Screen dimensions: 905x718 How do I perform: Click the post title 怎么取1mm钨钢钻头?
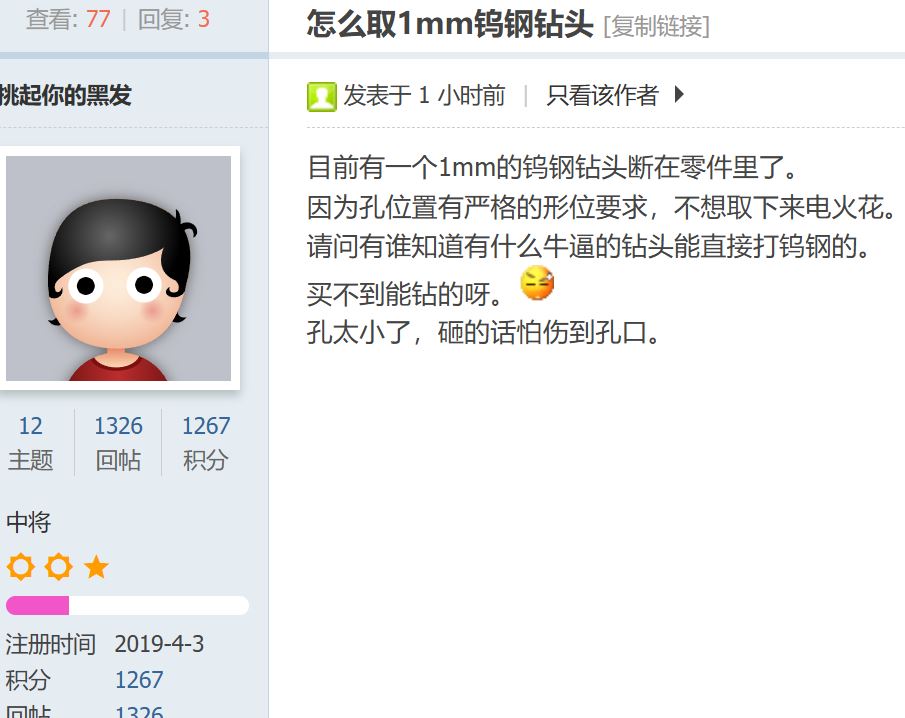(x=450, y=24)
